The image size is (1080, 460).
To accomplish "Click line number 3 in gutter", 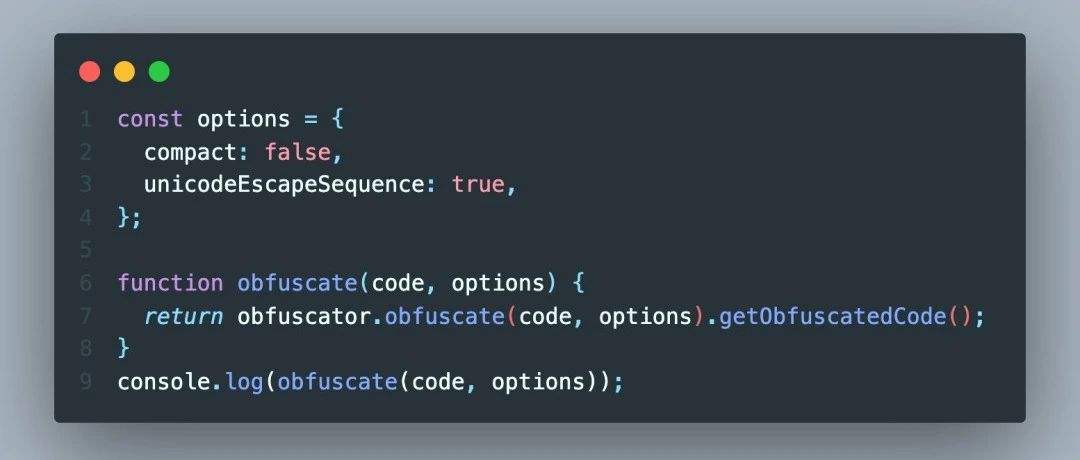I will [x=86, y=185].
